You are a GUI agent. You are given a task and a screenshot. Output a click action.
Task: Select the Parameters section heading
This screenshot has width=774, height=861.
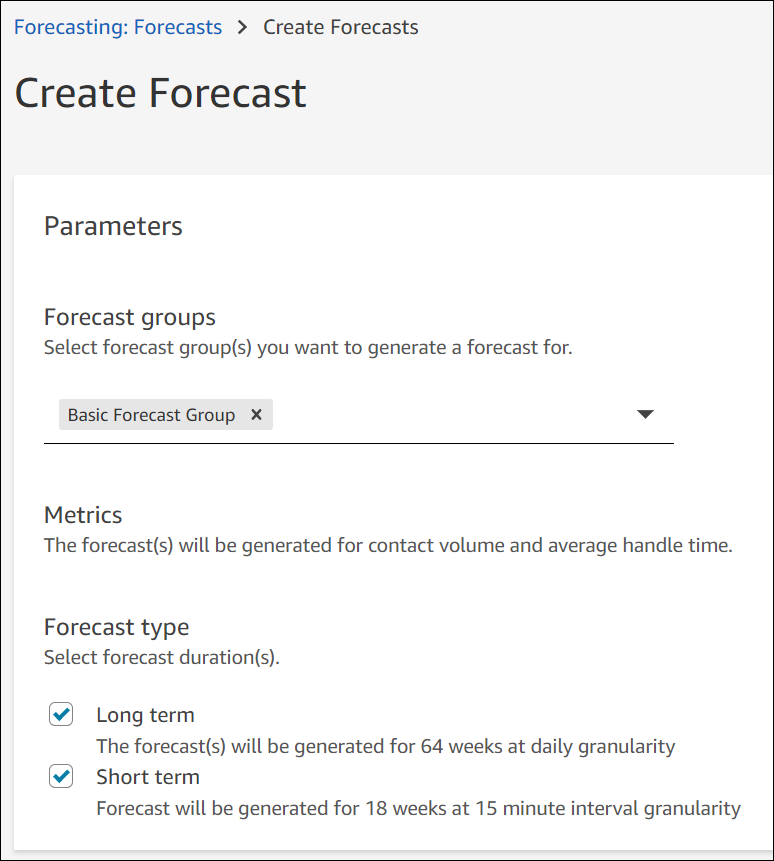pos(113,227)
